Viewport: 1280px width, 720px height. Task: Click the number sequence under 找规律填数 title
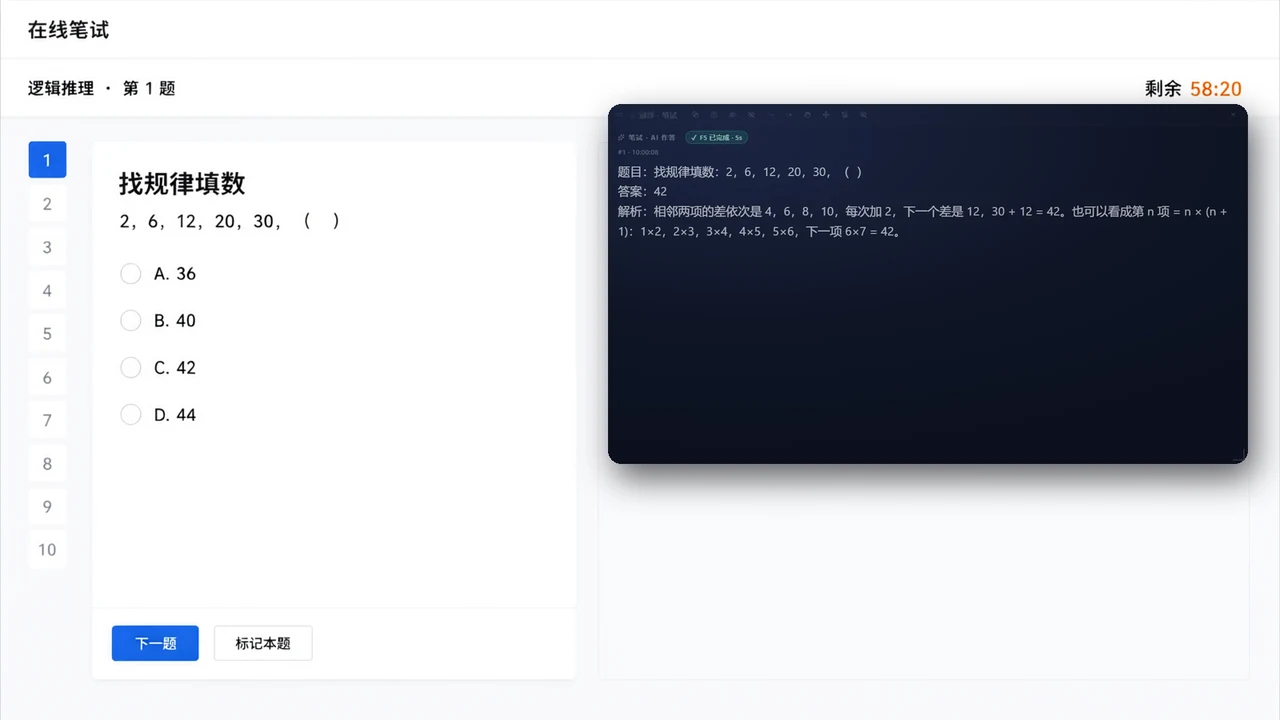point(230,222)
